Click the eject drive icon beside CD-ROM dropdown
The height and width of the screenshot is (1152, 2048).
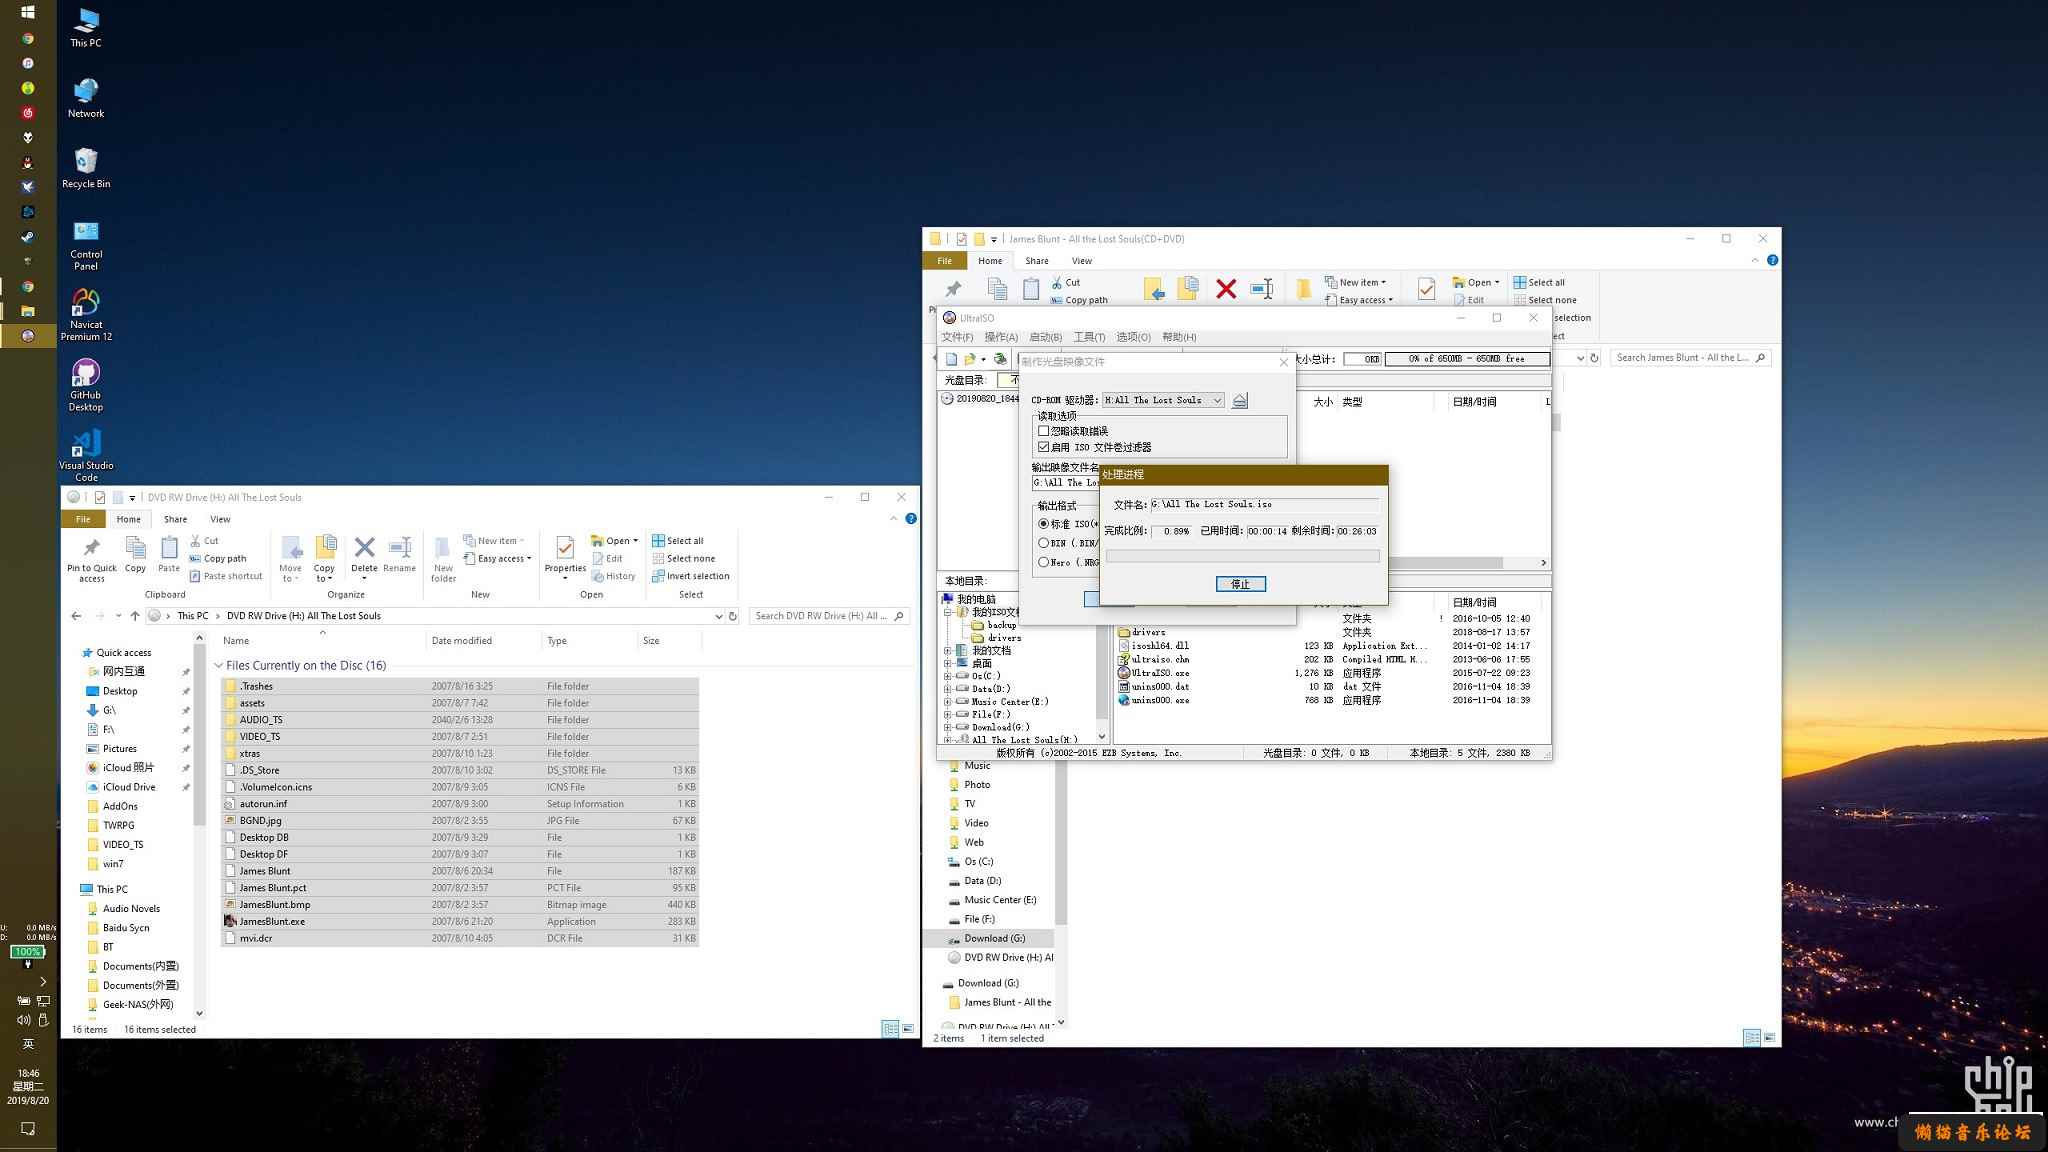(x=1240, y=400)
